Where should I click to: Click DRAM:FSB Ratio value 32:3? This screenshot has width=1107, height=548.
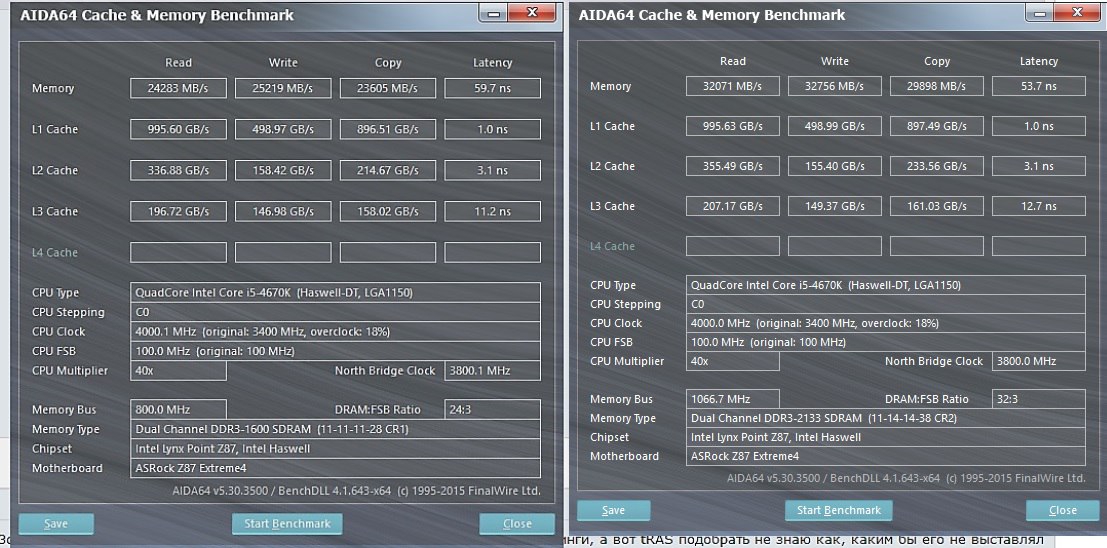[x=1039, y=399]
